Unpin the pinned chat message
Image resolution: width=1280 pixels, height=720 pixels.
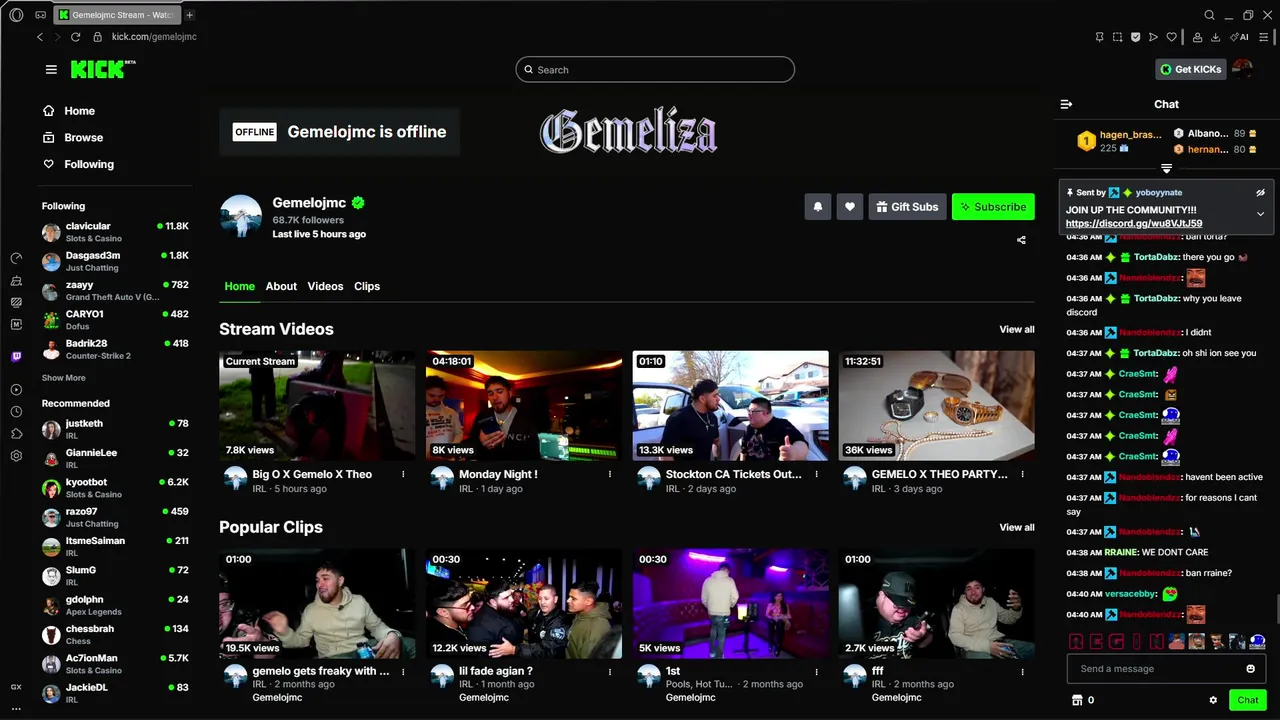(1260, 192)
